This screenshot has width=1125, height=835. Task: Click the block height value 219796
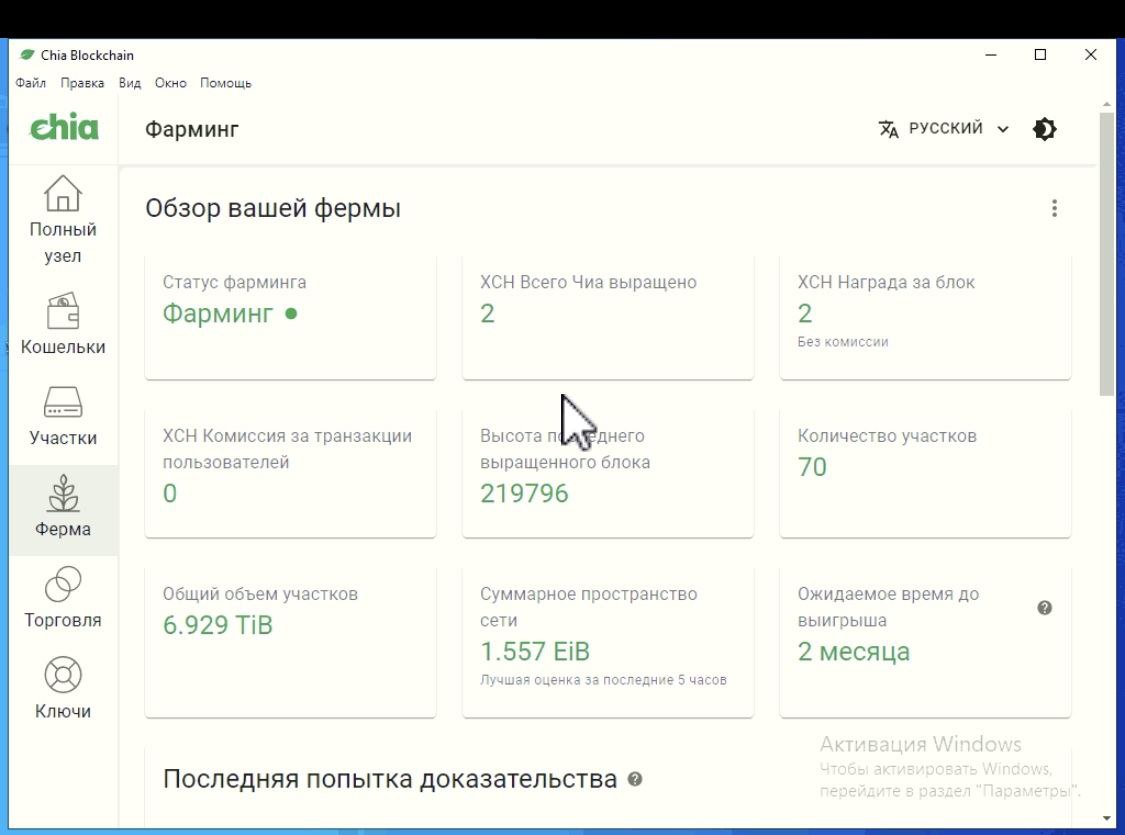(524, 494)
